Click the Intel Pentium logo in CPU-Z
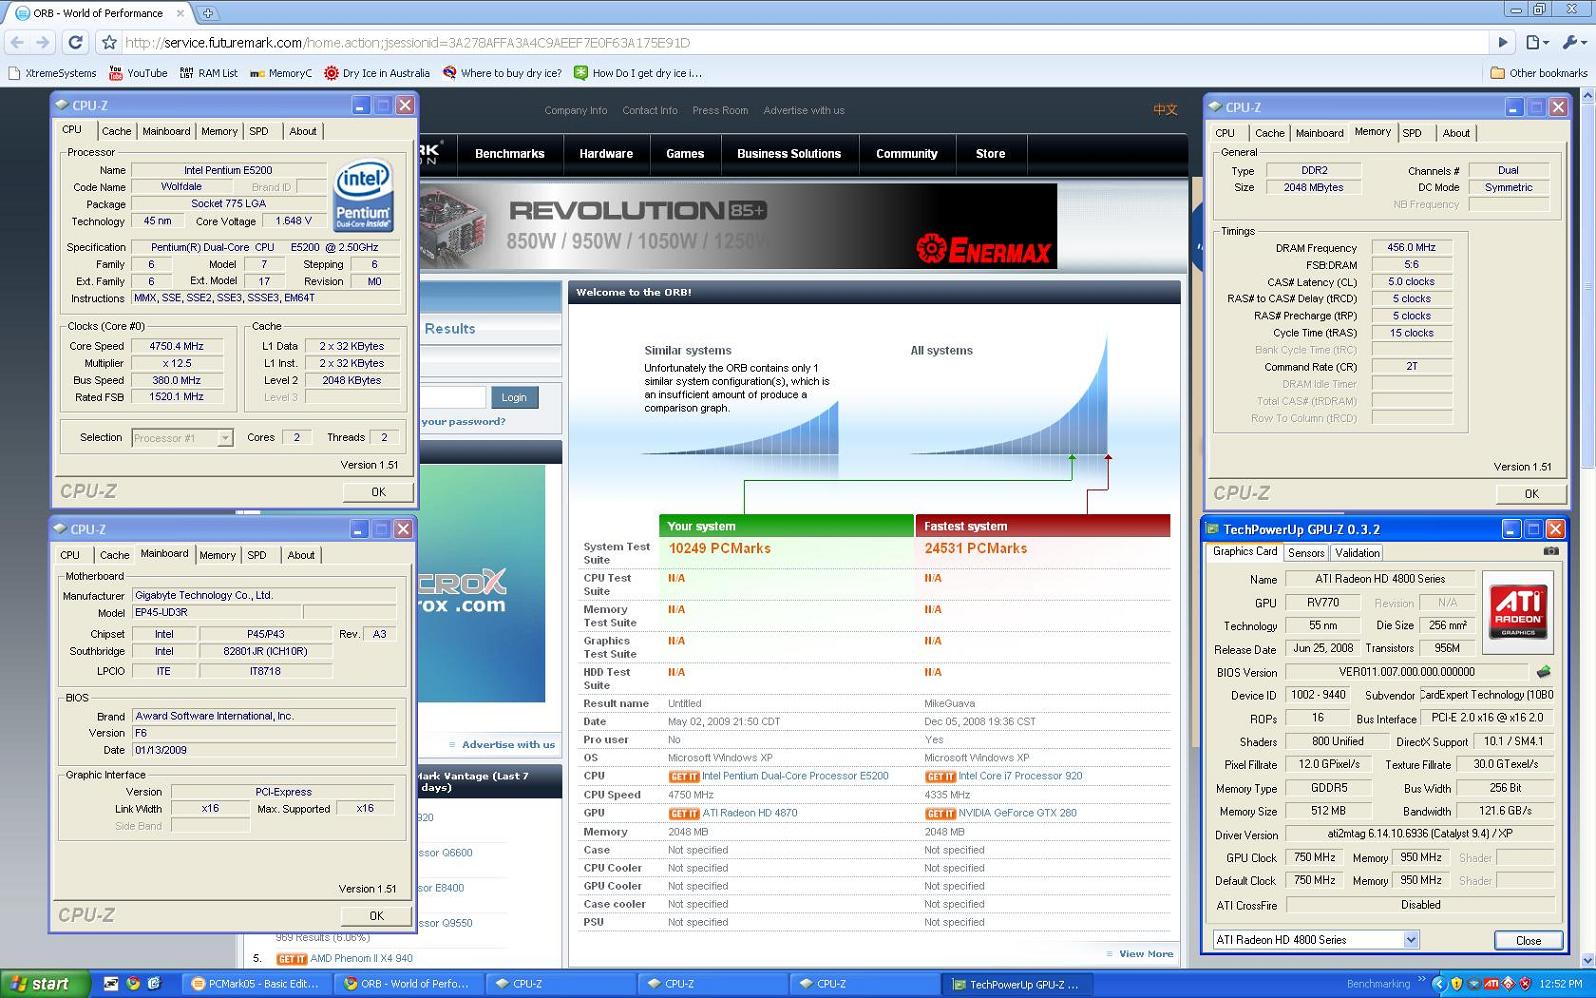The height and width of the screenshot is (998, 1596). (363, 195)
